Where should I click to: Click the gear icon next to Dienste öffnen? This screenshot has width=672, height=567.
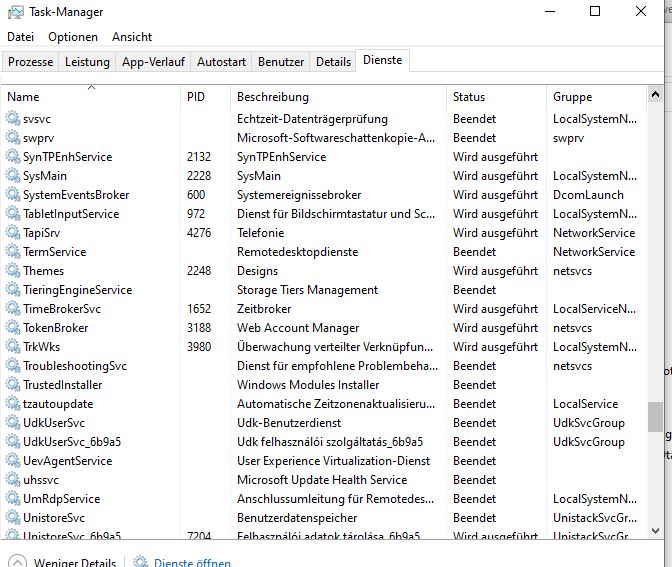(x=140, y=561)
